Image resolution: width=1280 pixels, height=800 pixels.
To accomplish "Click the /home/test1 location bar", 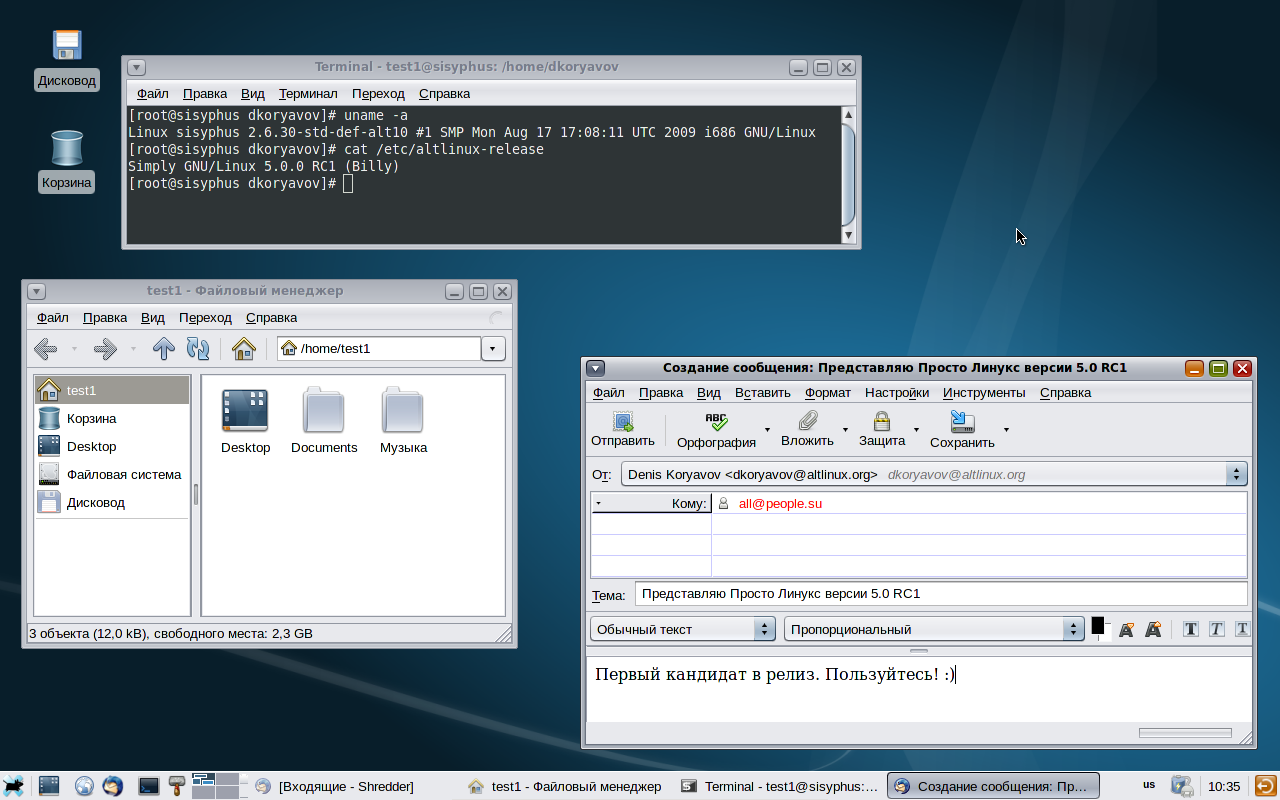I will point(379,349).
